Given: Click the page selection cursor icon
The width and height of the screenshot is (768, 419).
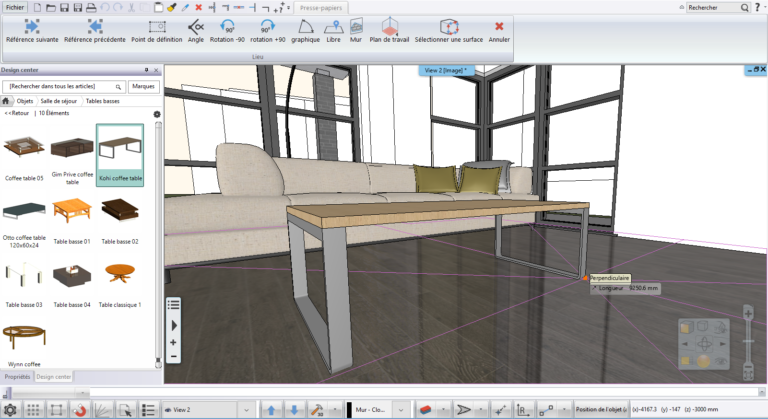Looking at the screenshot, I should tap(126, 410).
